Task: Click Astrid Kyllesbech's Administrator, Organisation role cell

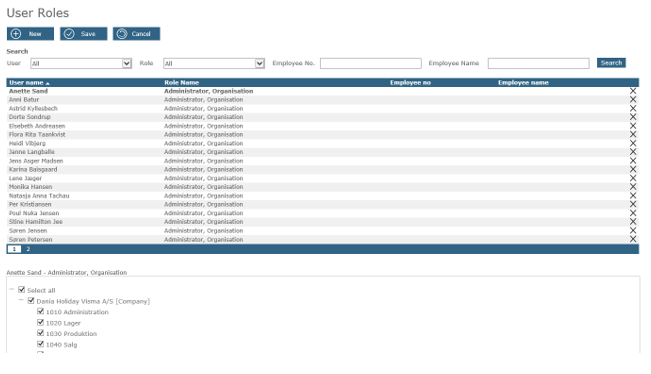Action: point(203,108)
